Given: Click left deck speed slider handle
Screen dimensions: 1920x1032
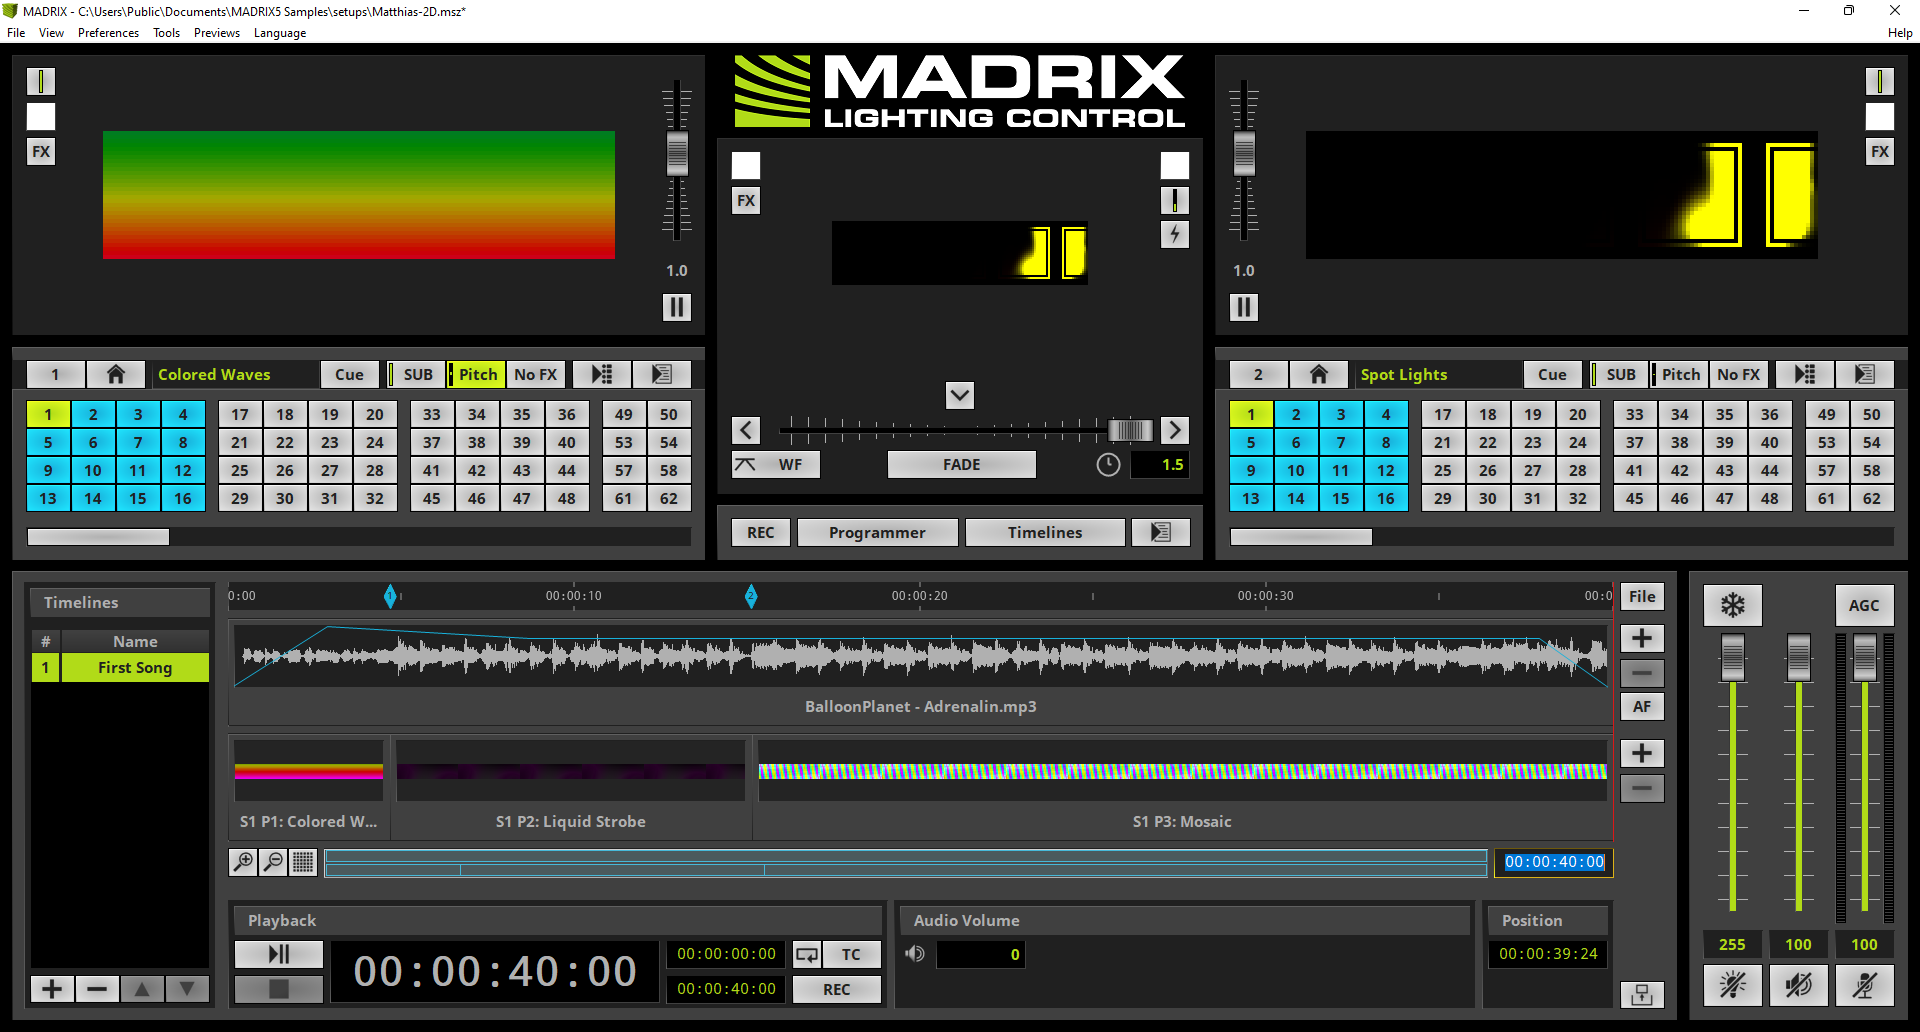Looking at the screenshot, I should [677, 154].
